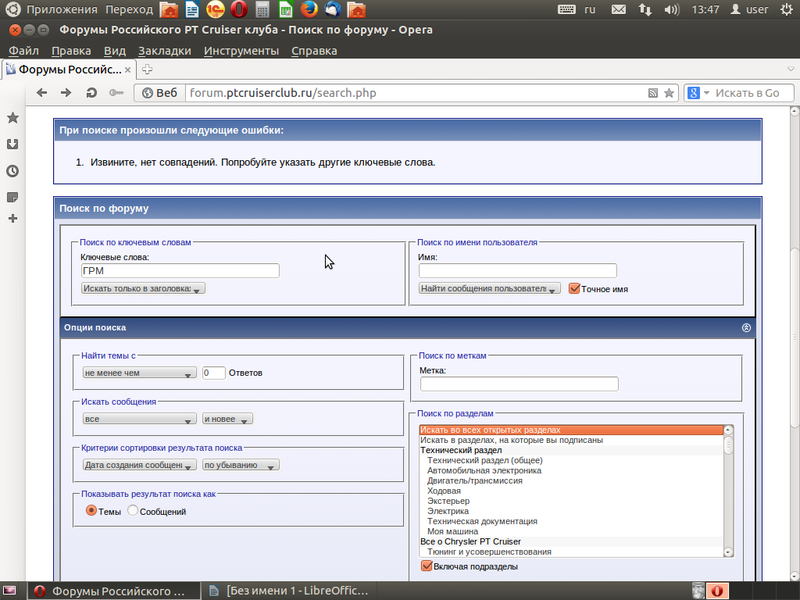Open home folder icon next to Переход

(x=169, y=9)
